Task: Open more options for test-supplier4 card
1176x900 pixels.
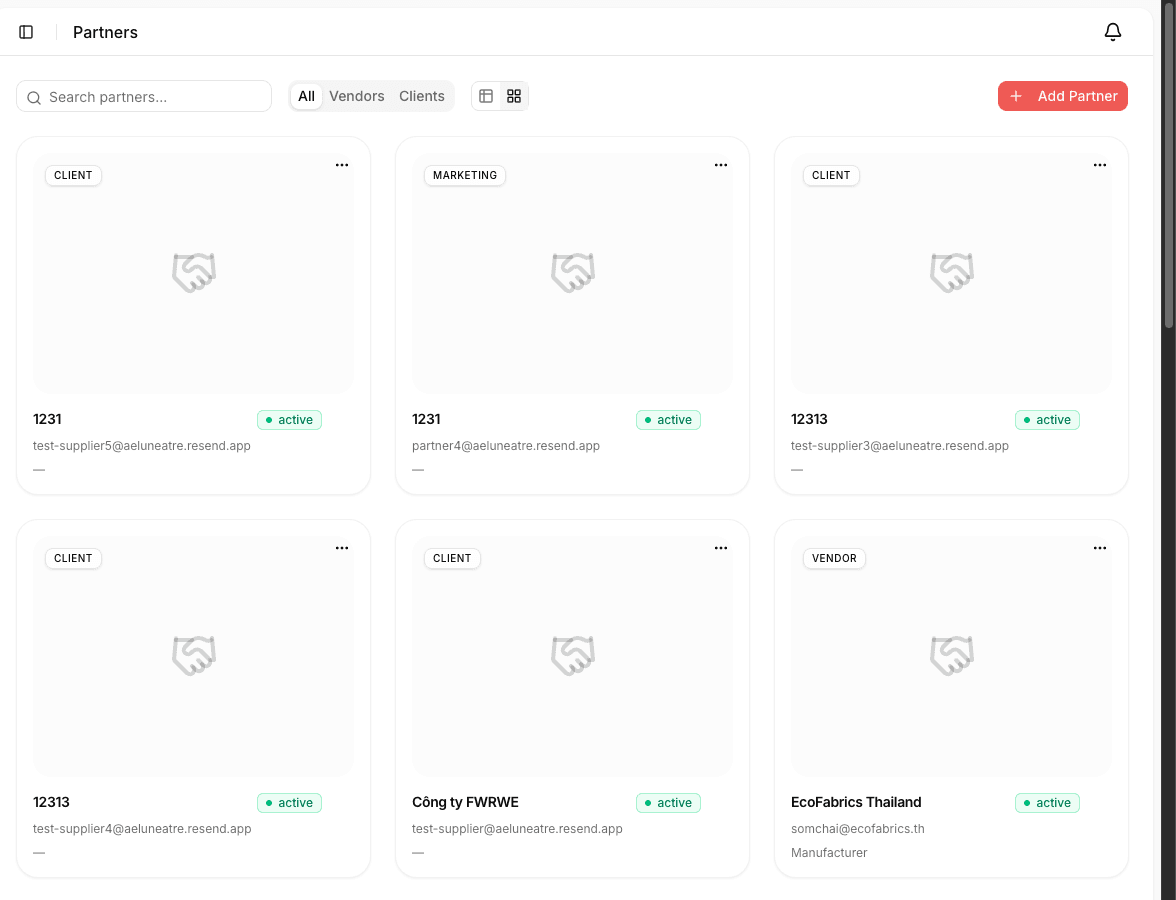Action: (x=342, y=548)
